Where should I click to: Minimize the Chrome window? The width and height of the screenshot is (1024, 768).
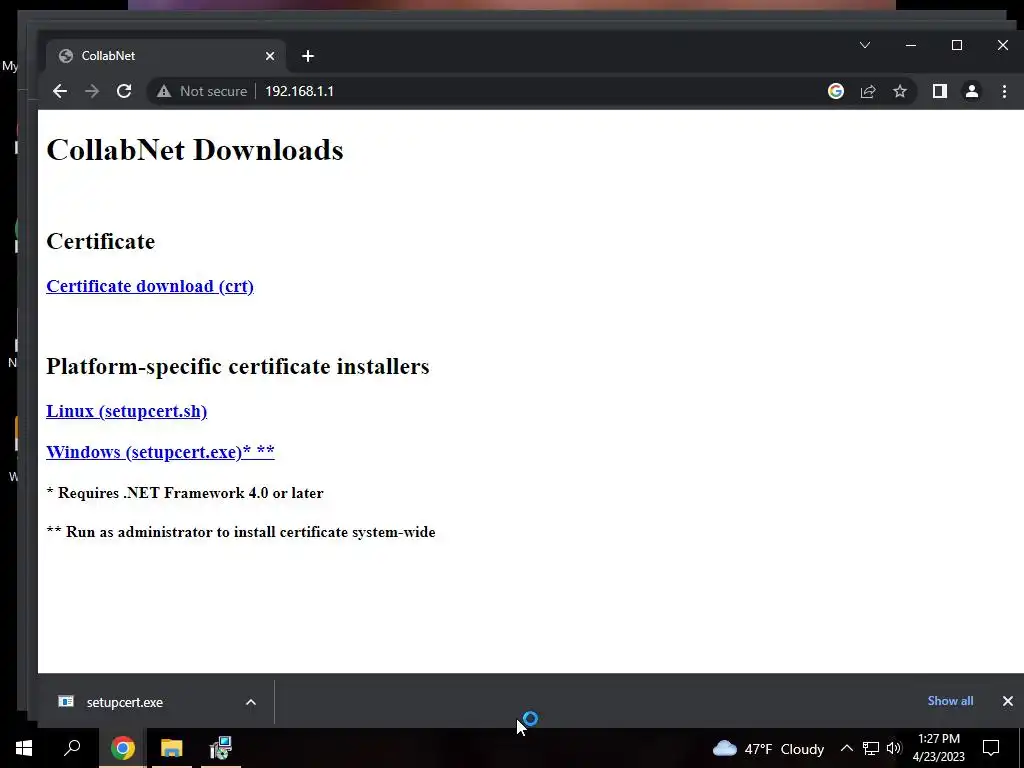click(x=910, y=45)
